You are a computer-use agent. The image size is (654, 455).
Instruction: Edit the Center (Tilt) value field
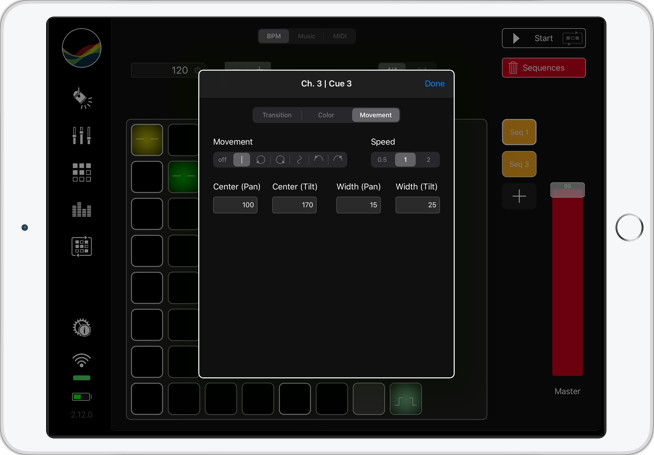click(x=294, y=205)
